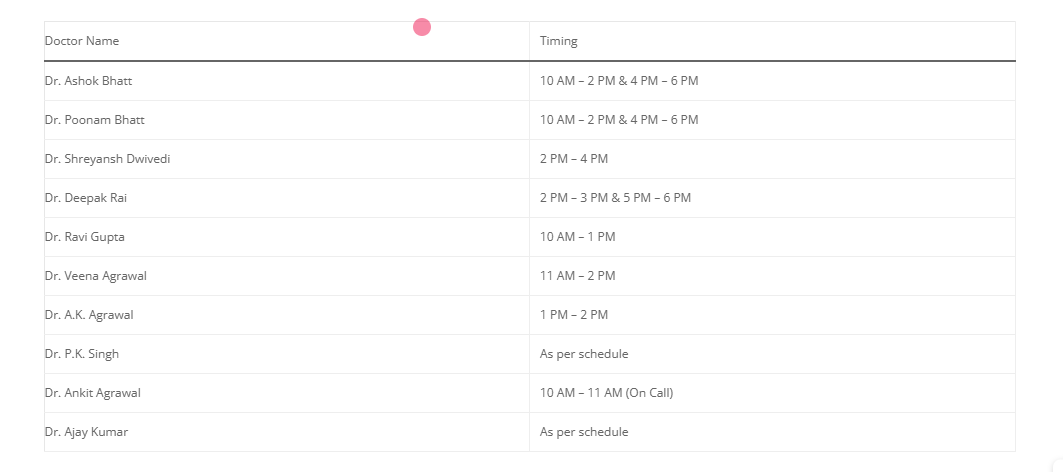Select the Dr. A.K. Agrawal name
The image size is (1063, 472).
[88, 314]
